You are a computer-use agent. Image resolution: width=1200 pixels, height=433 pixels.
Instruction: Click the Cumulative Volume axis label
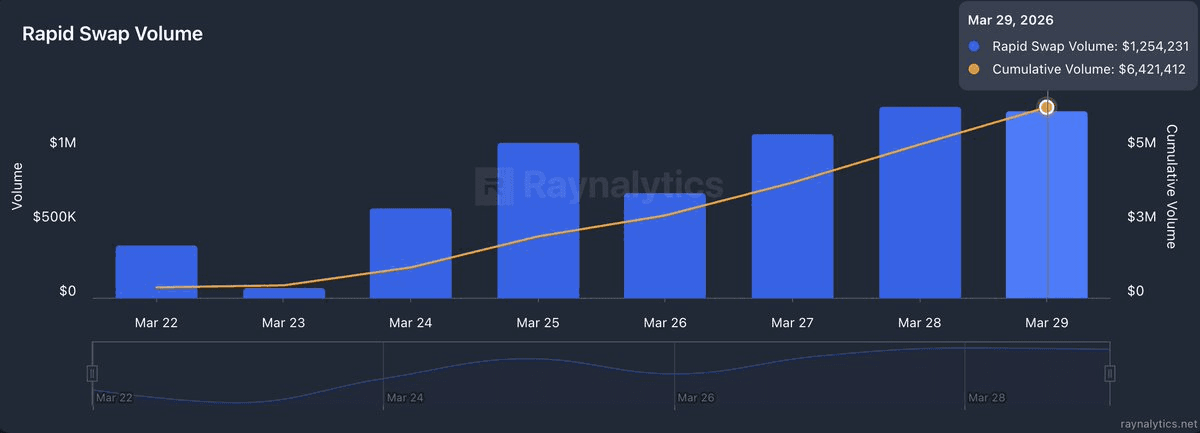coord(1172,186)
